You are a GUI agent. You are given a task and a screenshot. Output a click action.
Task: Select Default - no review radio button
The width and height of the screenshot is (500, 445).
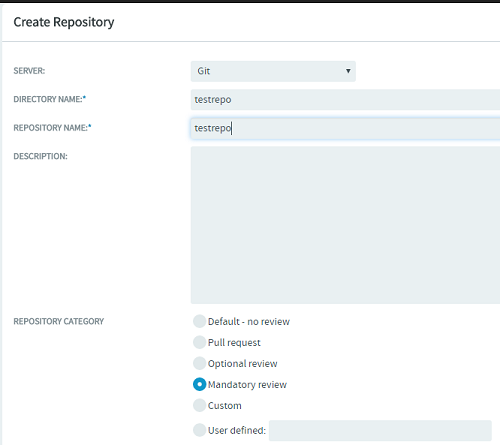click(199, 321)
